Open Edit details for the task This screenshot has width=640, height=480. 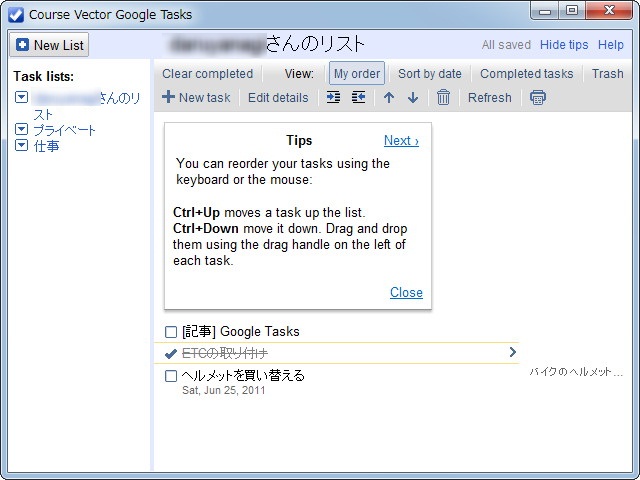tap(278, 98)
